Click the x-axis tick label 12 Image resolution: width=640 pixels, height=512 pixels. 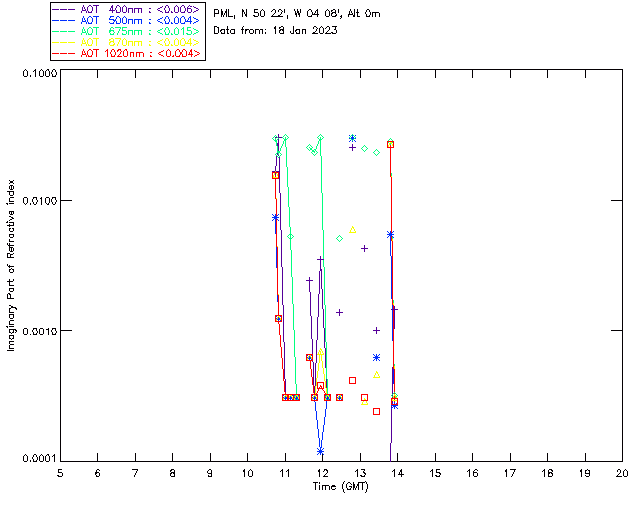click(322, 474)
